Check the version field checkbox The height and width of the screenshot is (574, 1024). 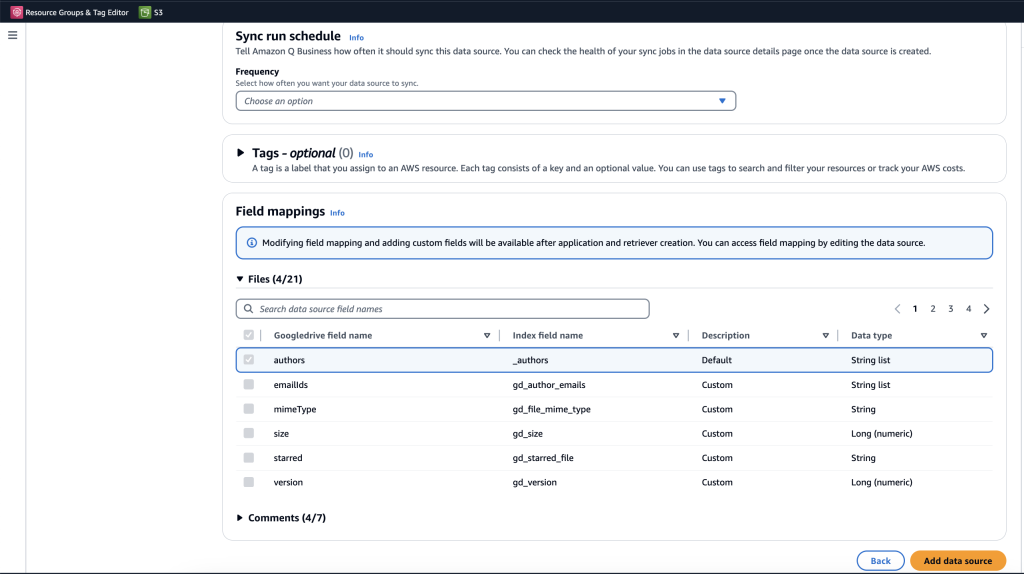click(249, 482)
